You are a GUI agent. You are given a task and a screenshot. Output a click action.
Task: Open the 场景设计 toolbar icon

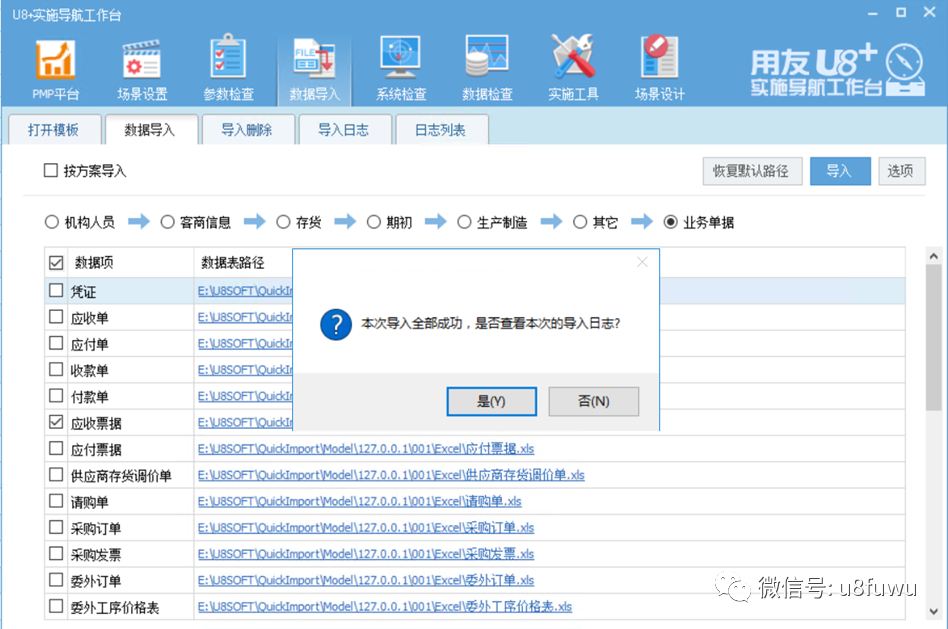659,69
